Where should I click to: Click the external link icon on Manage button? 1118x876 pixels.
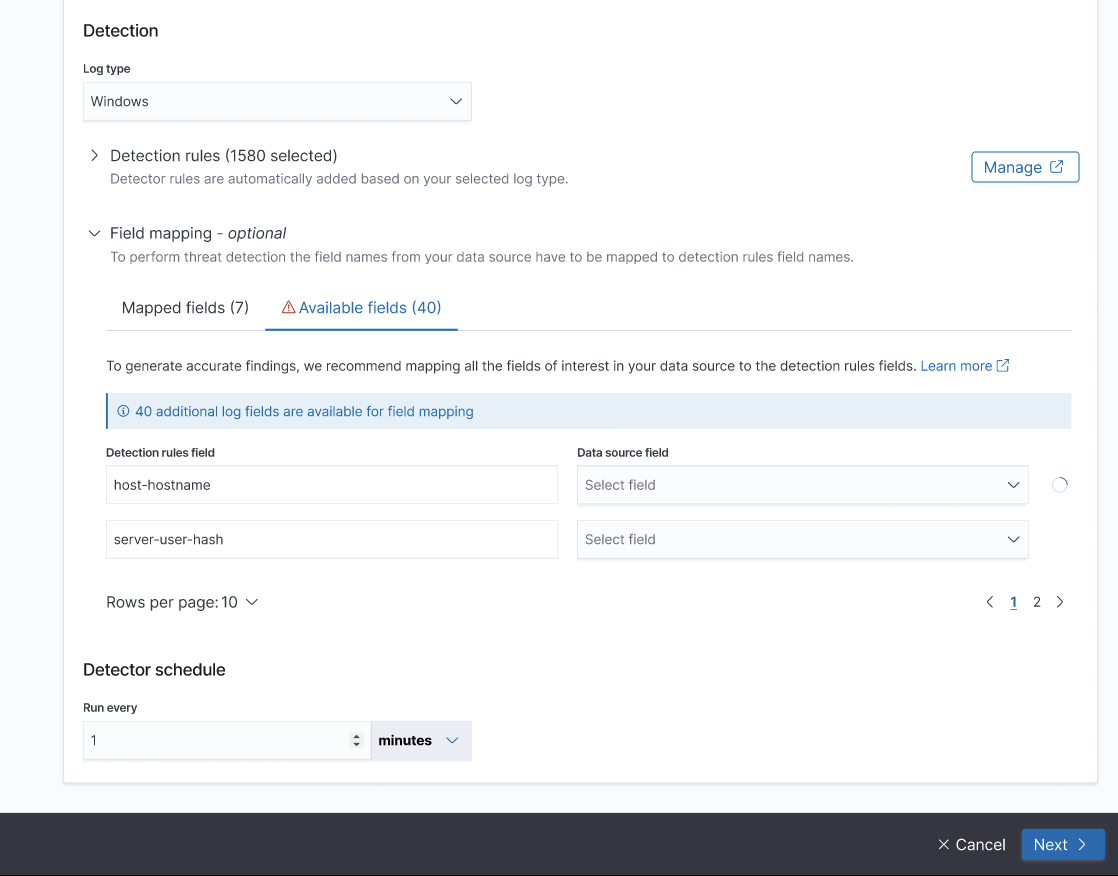coord(1058,166)
